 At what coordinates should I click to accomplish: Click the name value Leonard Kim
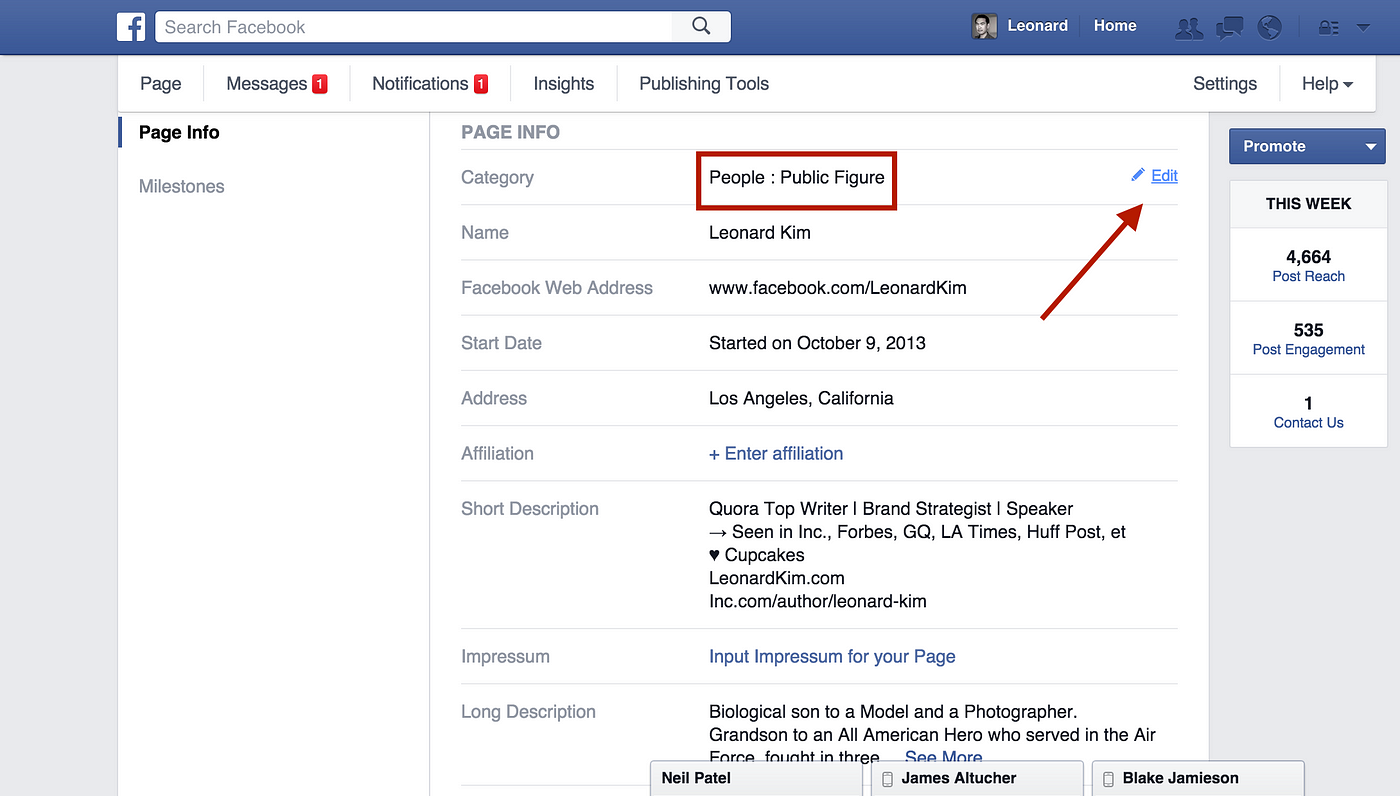[x=760, y=232]
